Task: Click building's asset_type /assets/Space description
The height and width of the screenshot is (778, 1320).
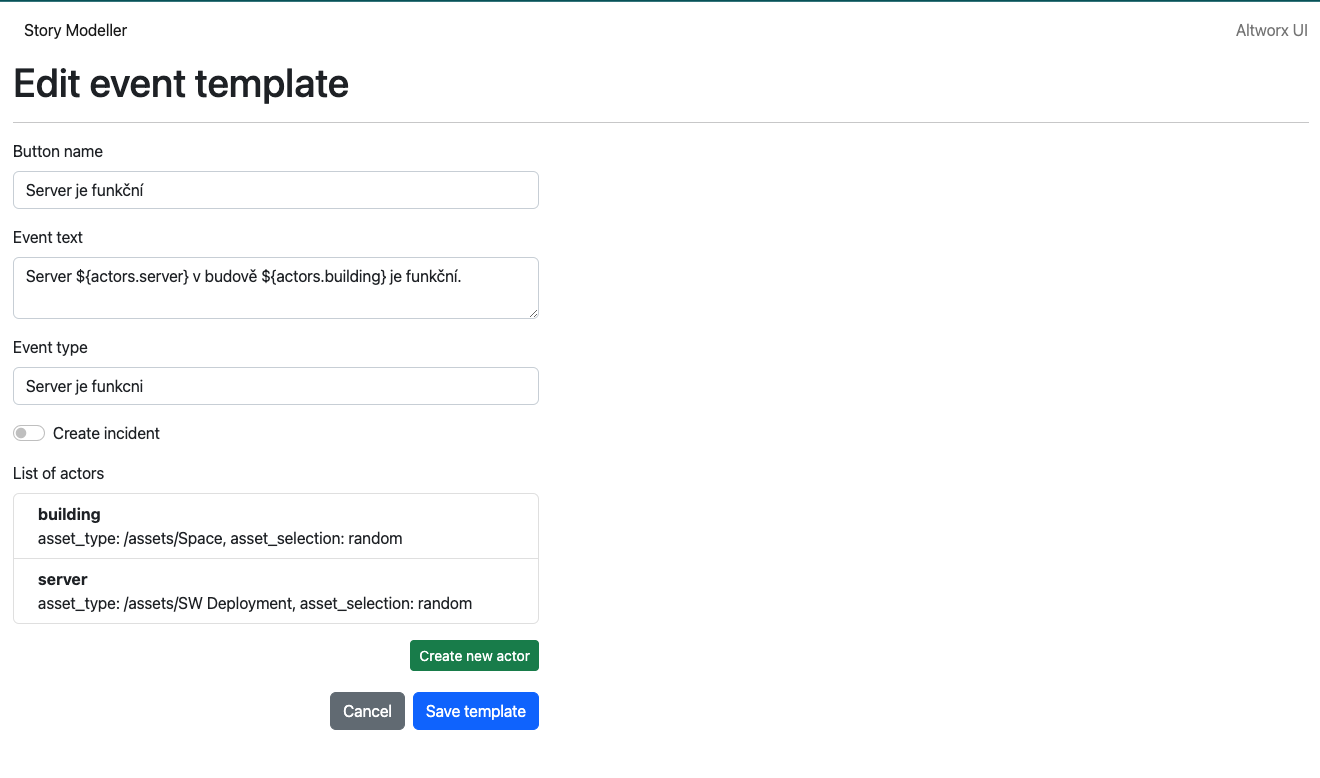Action: [220, 538]
